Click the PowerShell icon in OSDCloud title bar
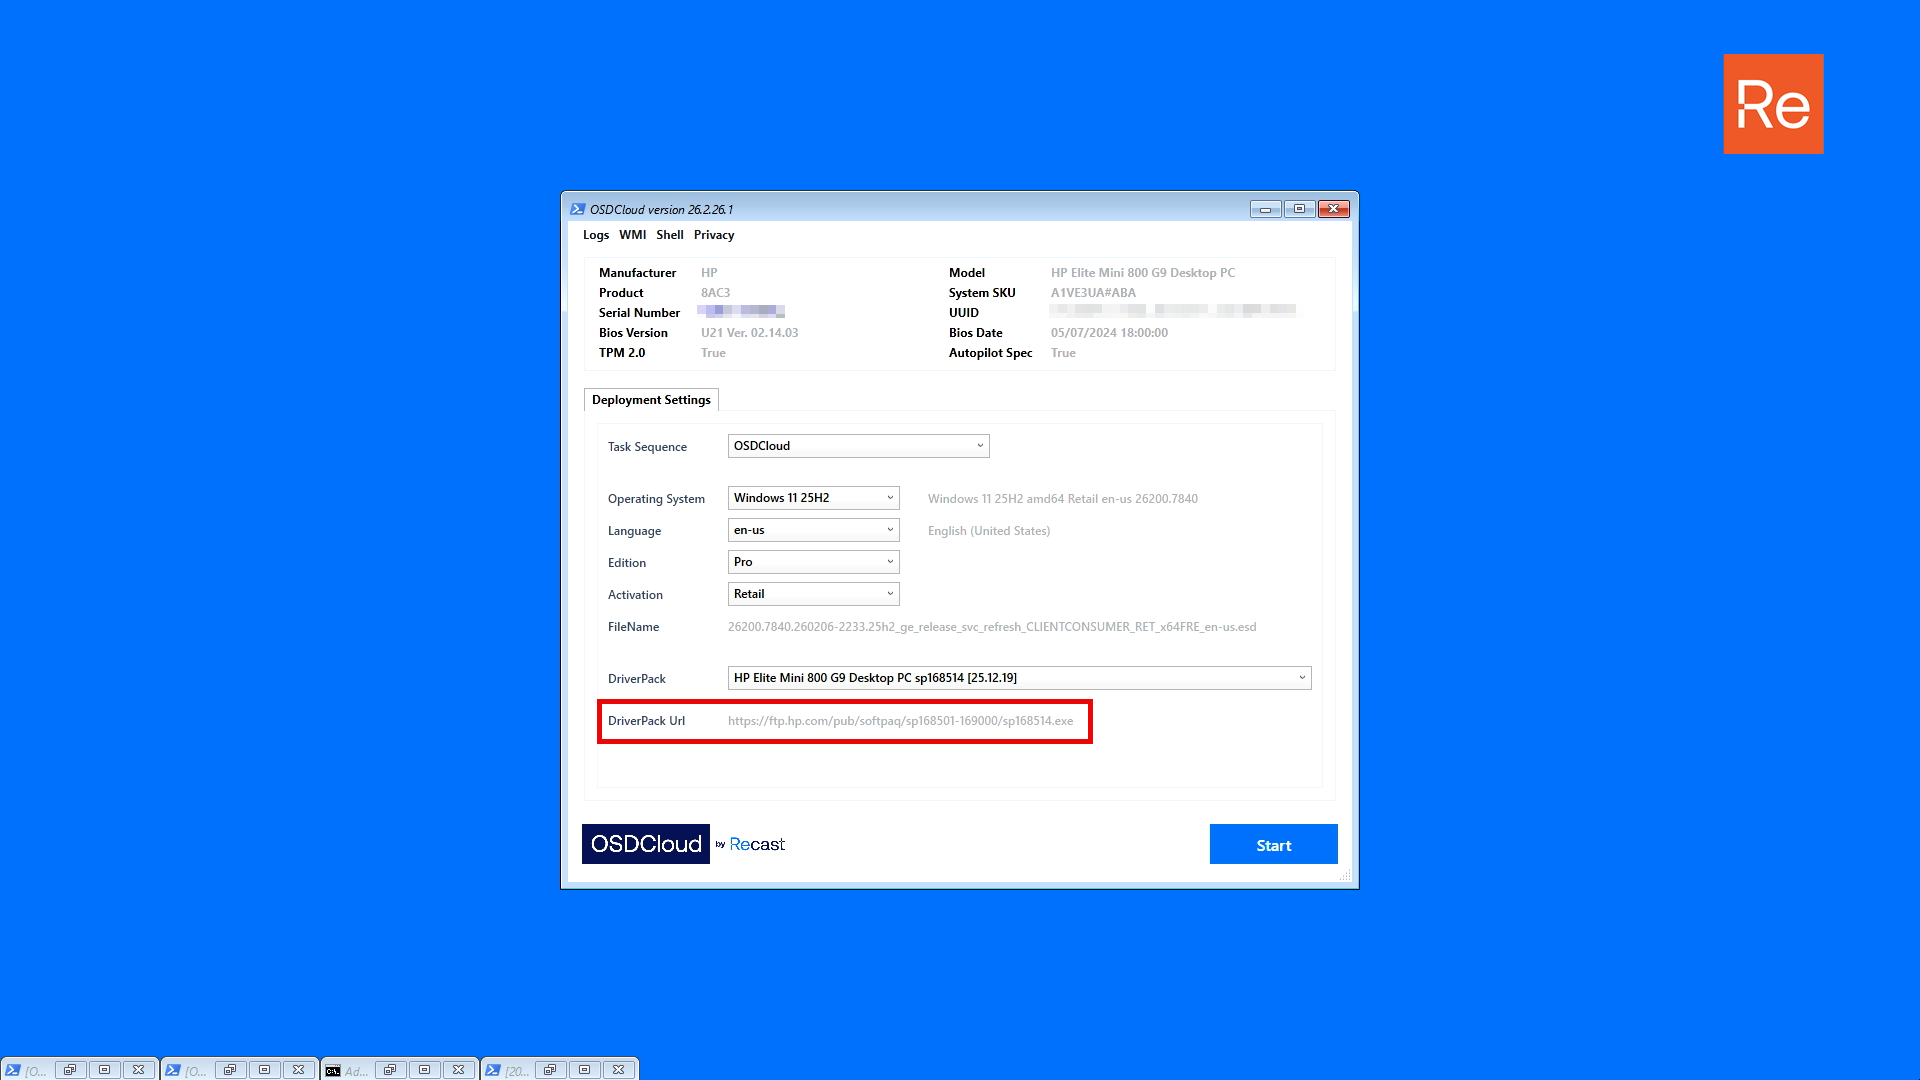 click(577, 209)
